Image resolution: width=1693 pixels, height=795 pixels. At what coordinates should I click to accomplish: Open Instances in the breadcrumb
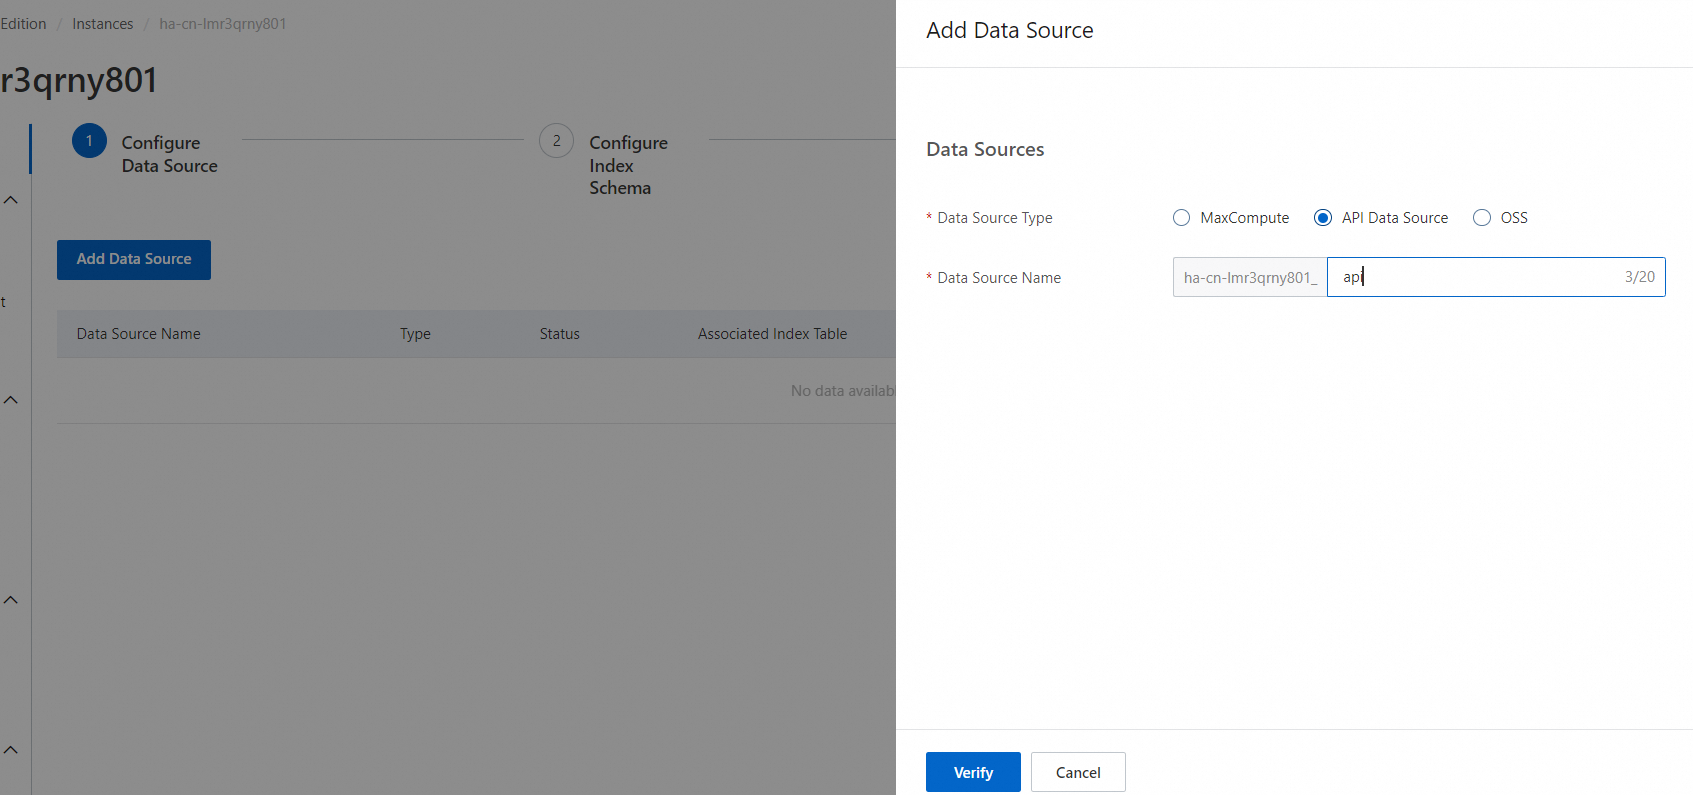(102, 24)
